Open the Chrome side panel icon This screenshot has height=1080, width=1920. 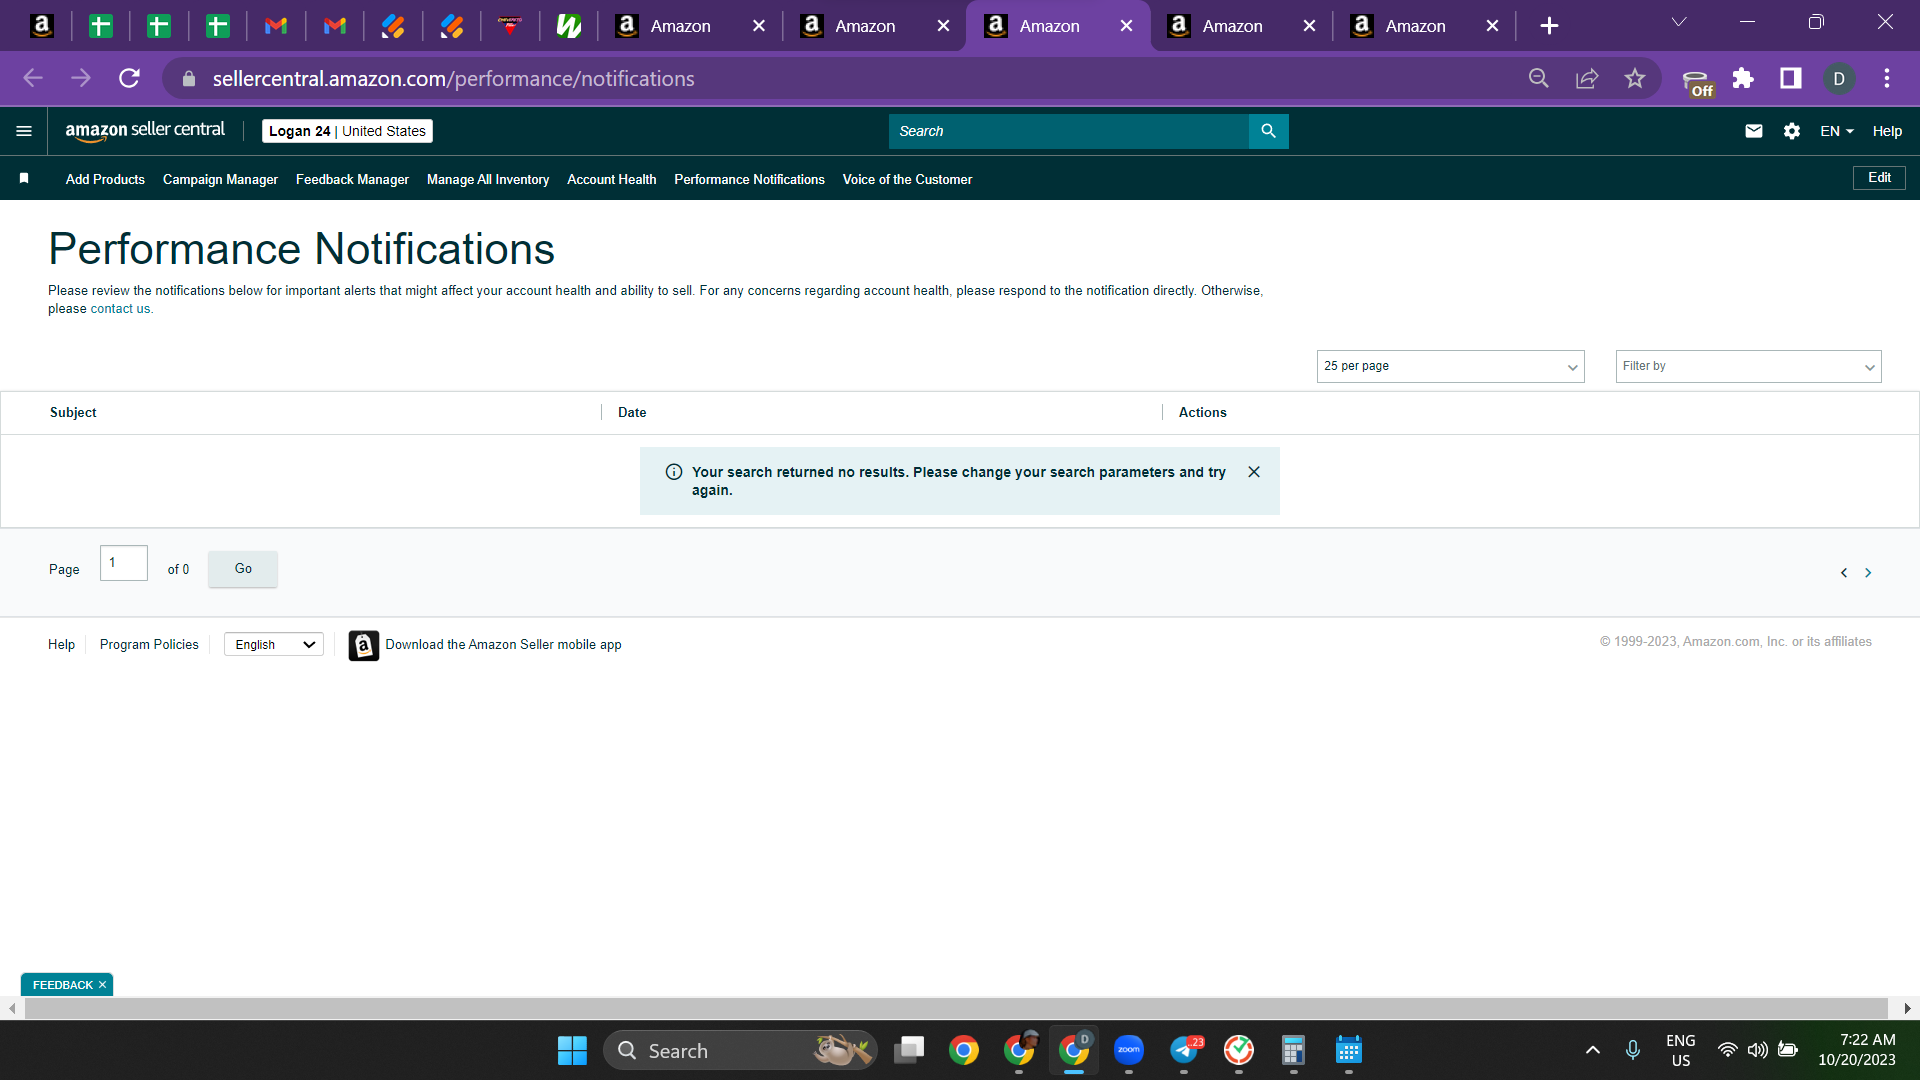(1791, 78)
